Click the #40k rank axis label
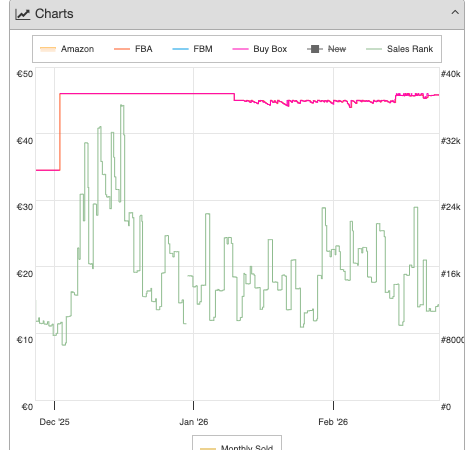Screen dimensions: 474x450 click(x=451, y=74)
